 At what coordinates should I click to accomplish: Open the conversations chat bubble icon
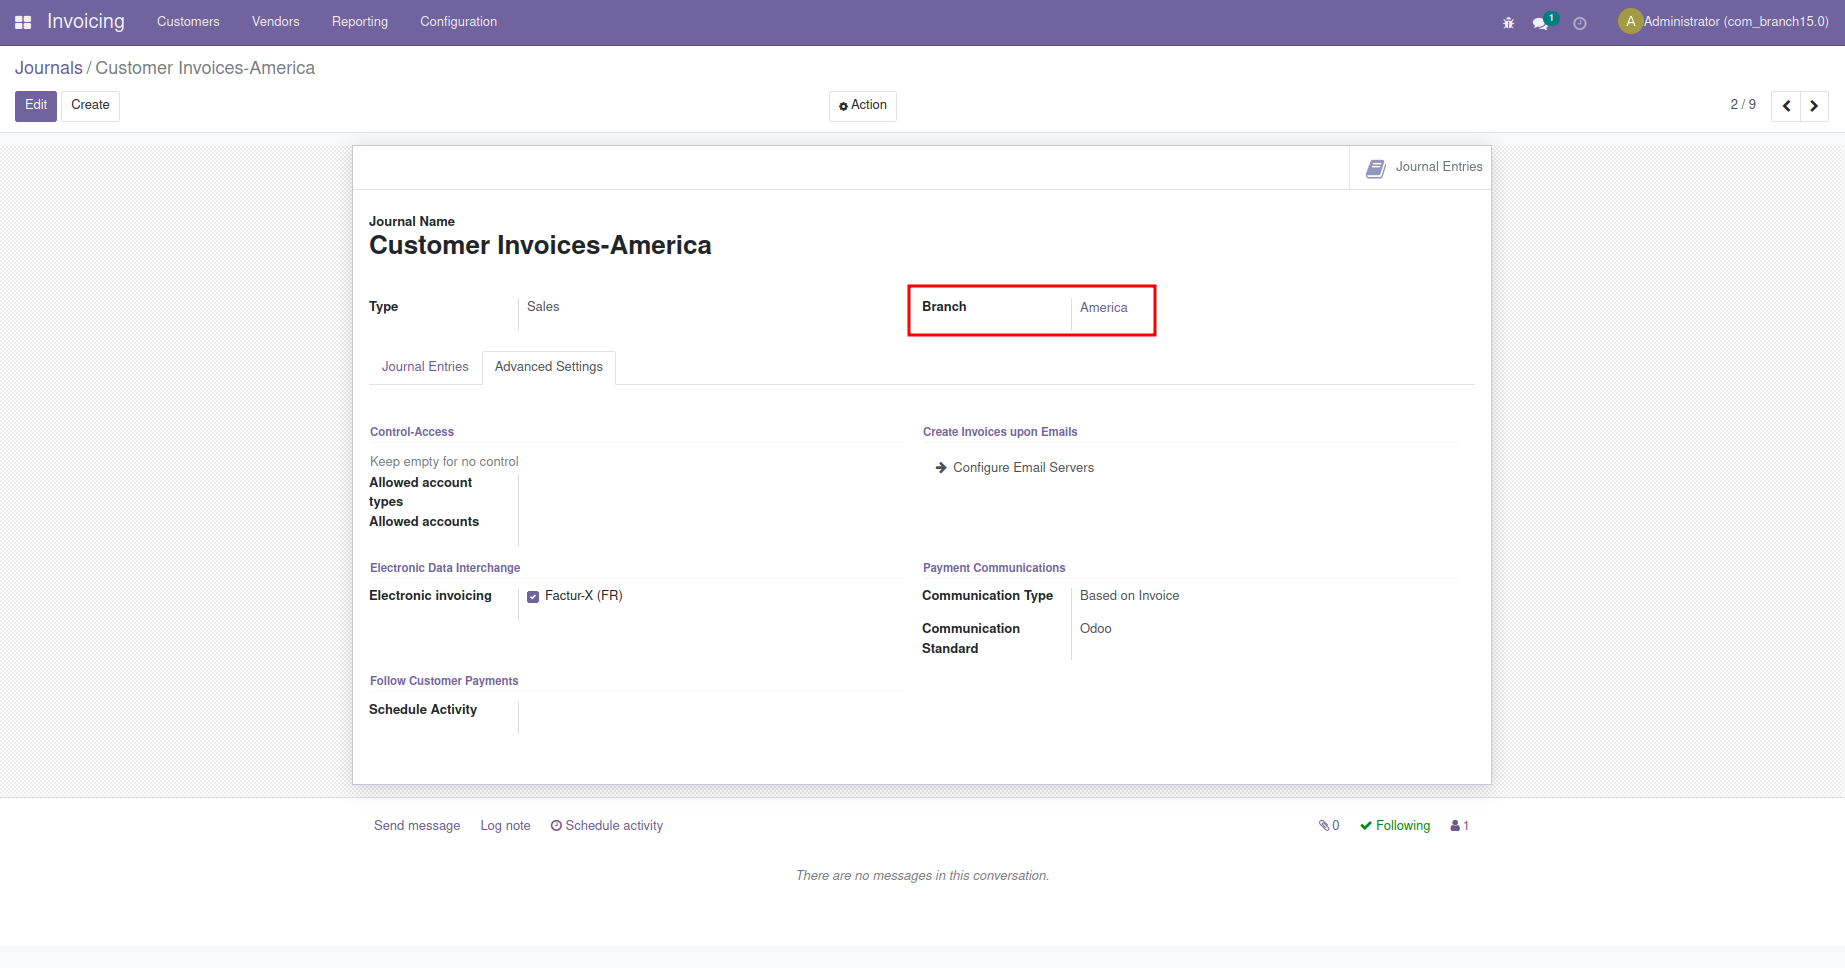pyautogui.click(x=1541, y=23)
